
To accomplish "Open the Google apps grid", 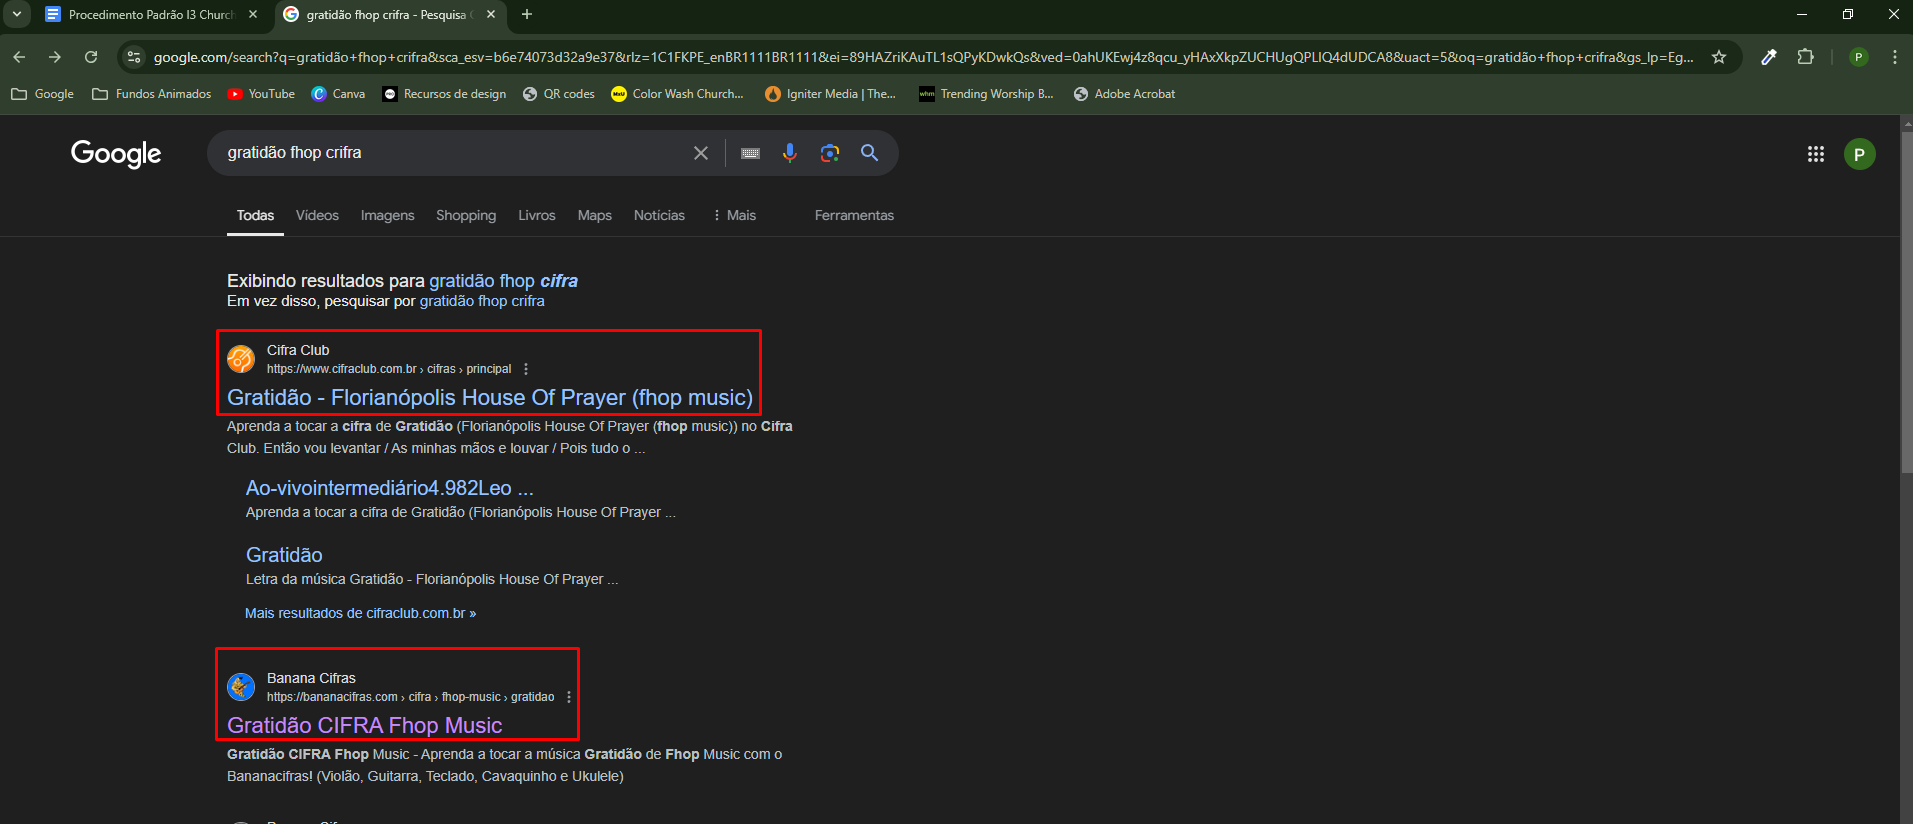I will pyautogui.click(x=1816, y=154).
